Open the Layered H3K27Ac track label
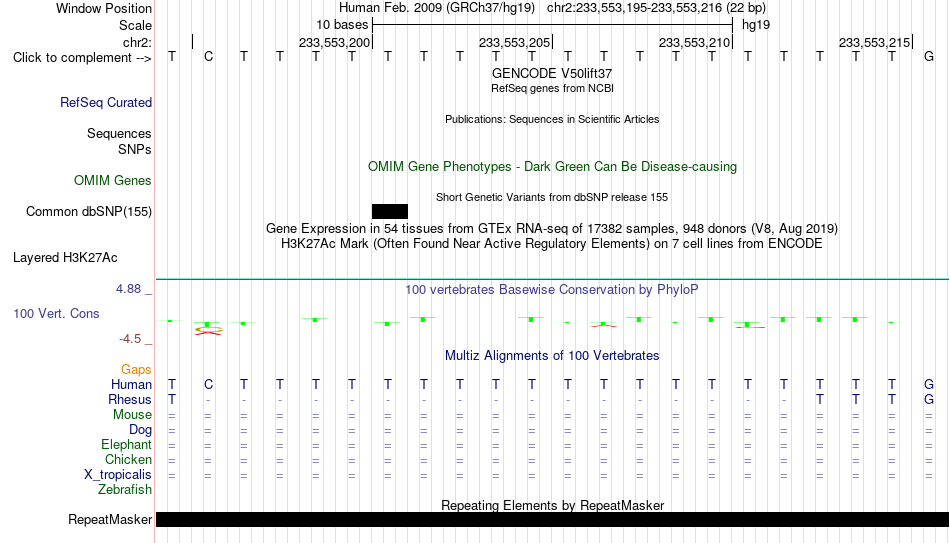This screenshot has height=543, width=950. (65, 258)
